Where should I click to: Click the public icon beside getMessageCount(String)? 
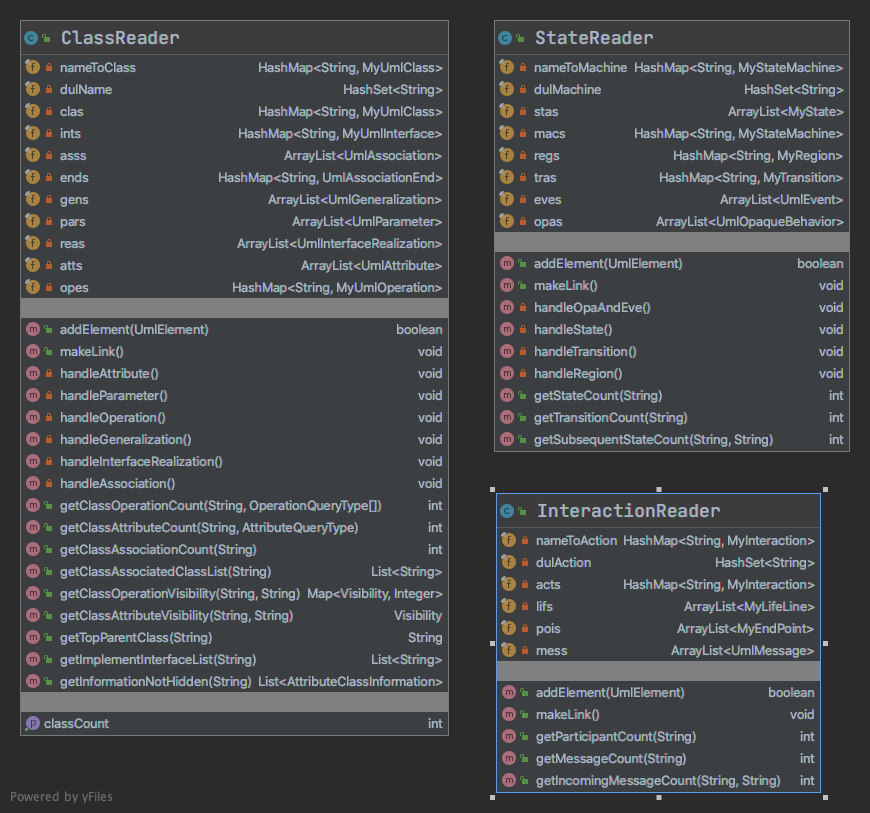coord(524,759)
